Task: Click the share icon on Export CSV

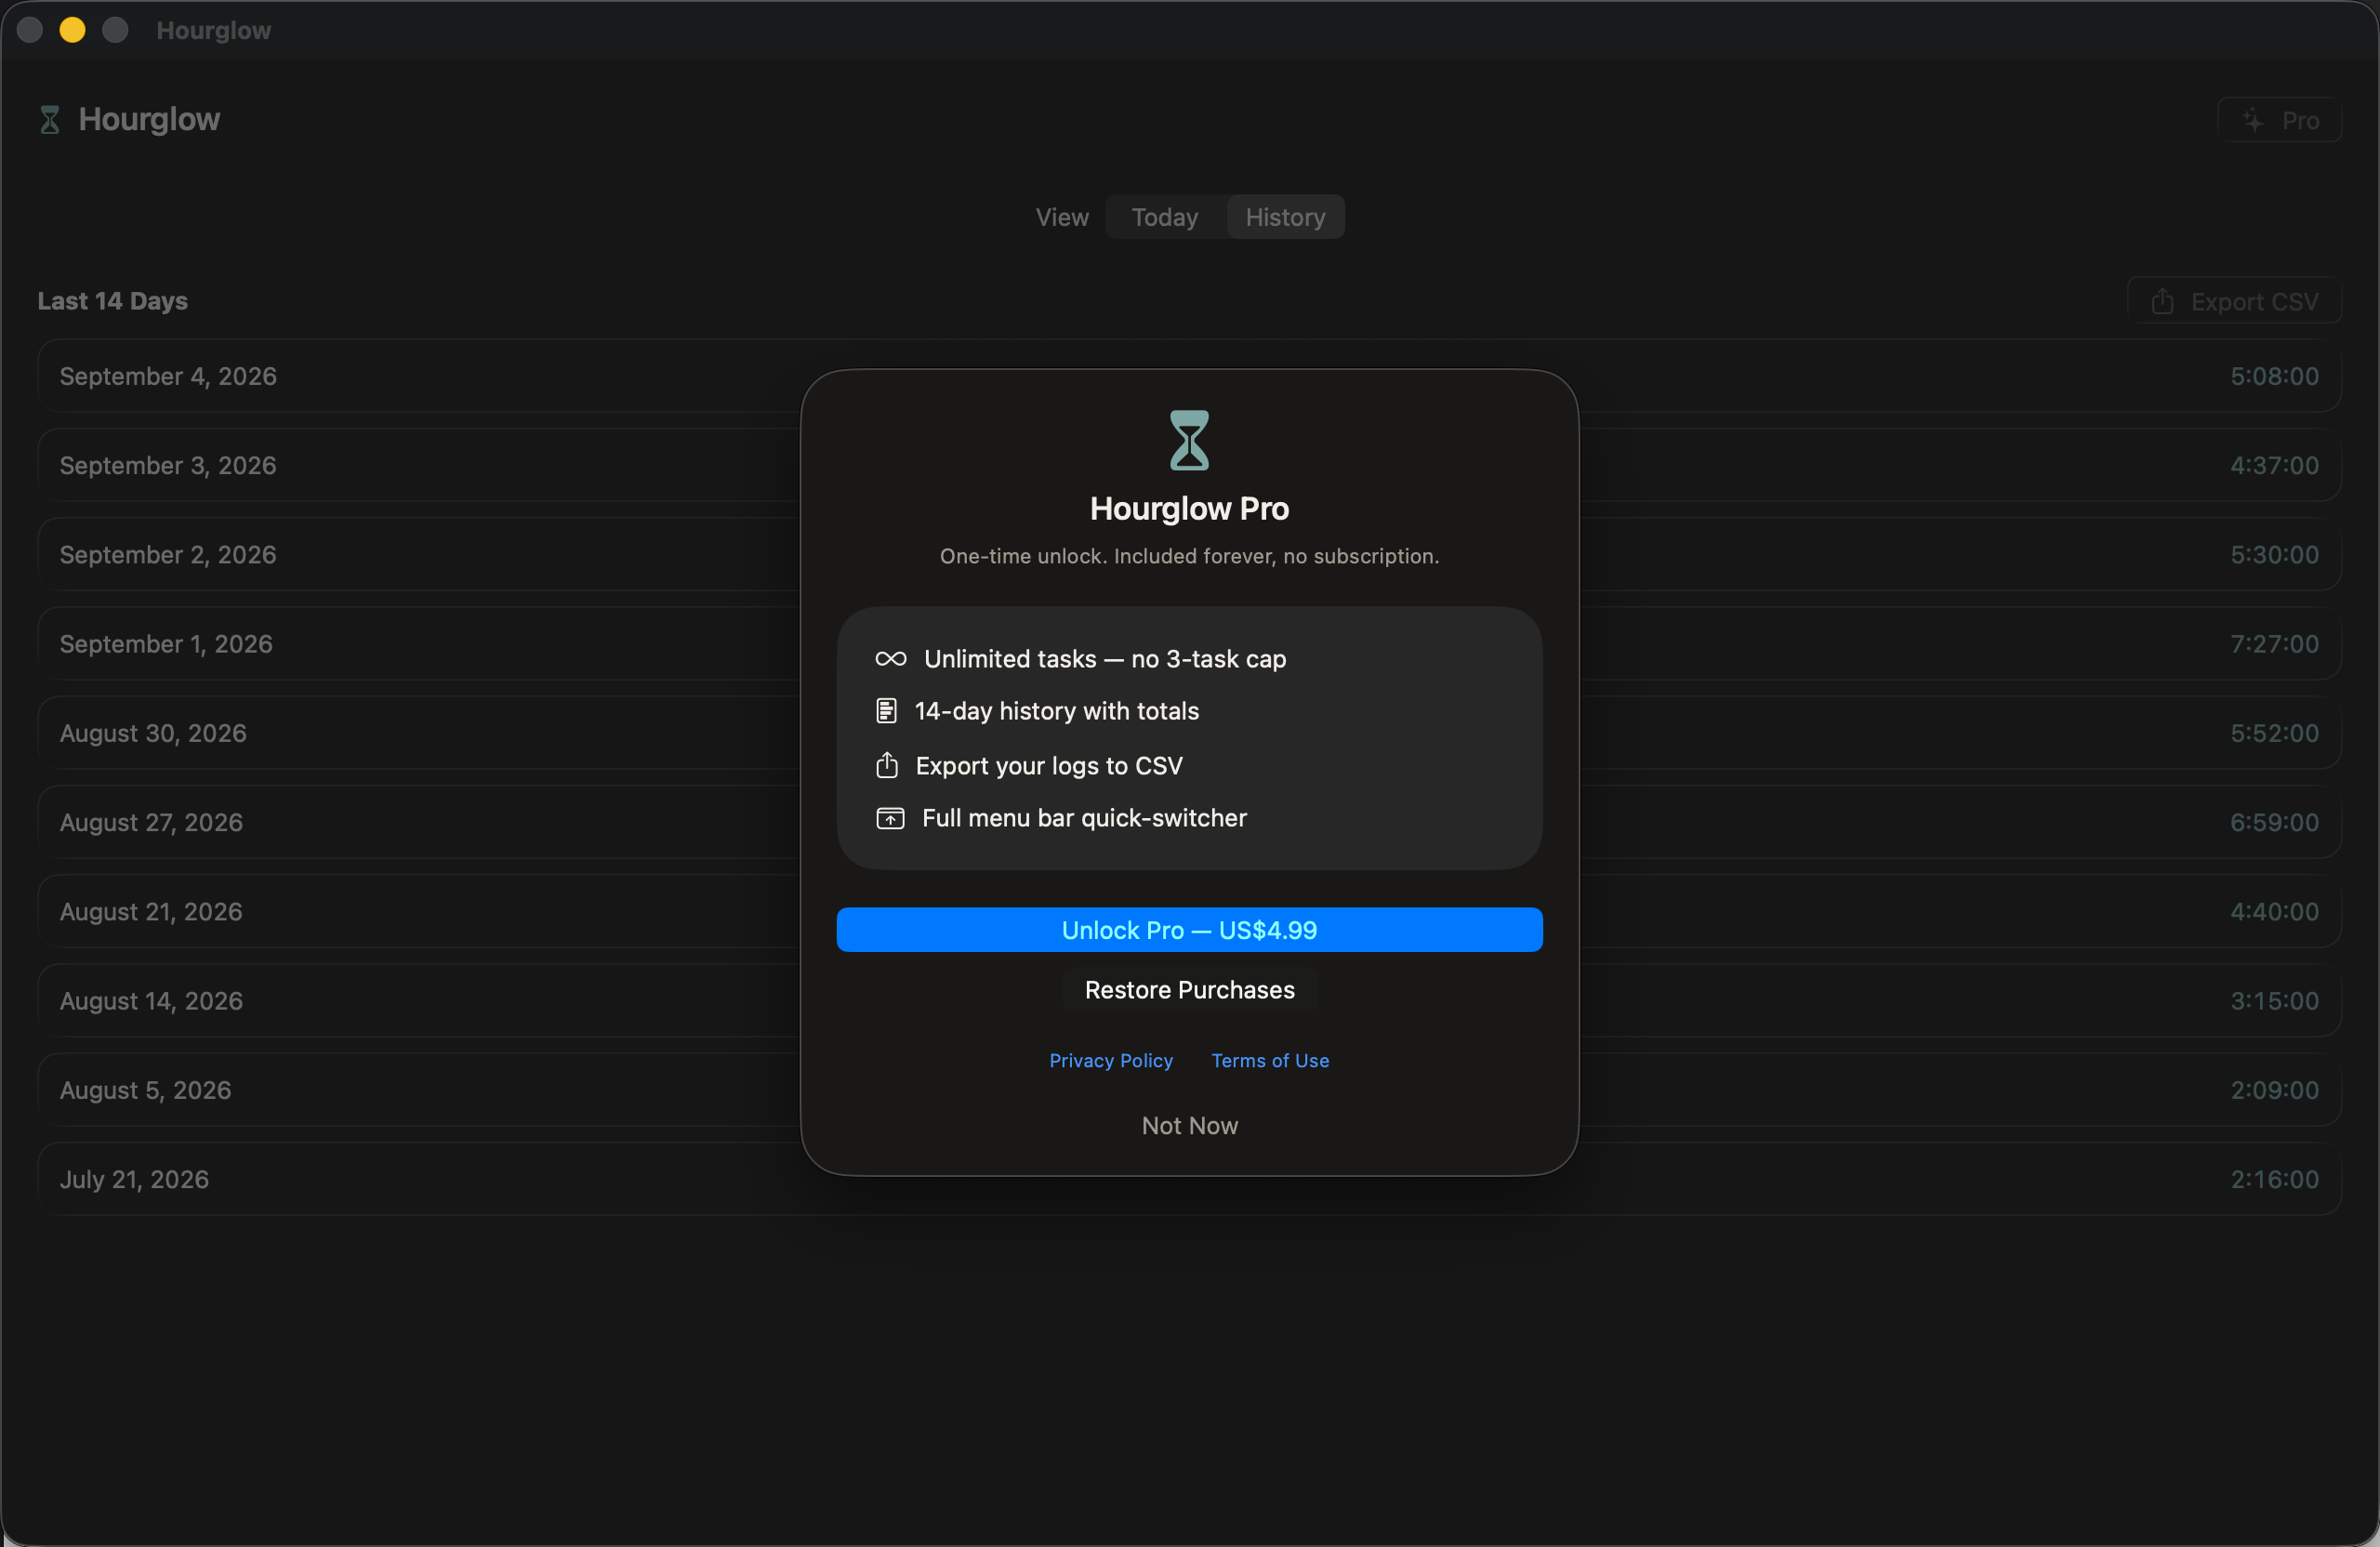Action: point(2162,301)
